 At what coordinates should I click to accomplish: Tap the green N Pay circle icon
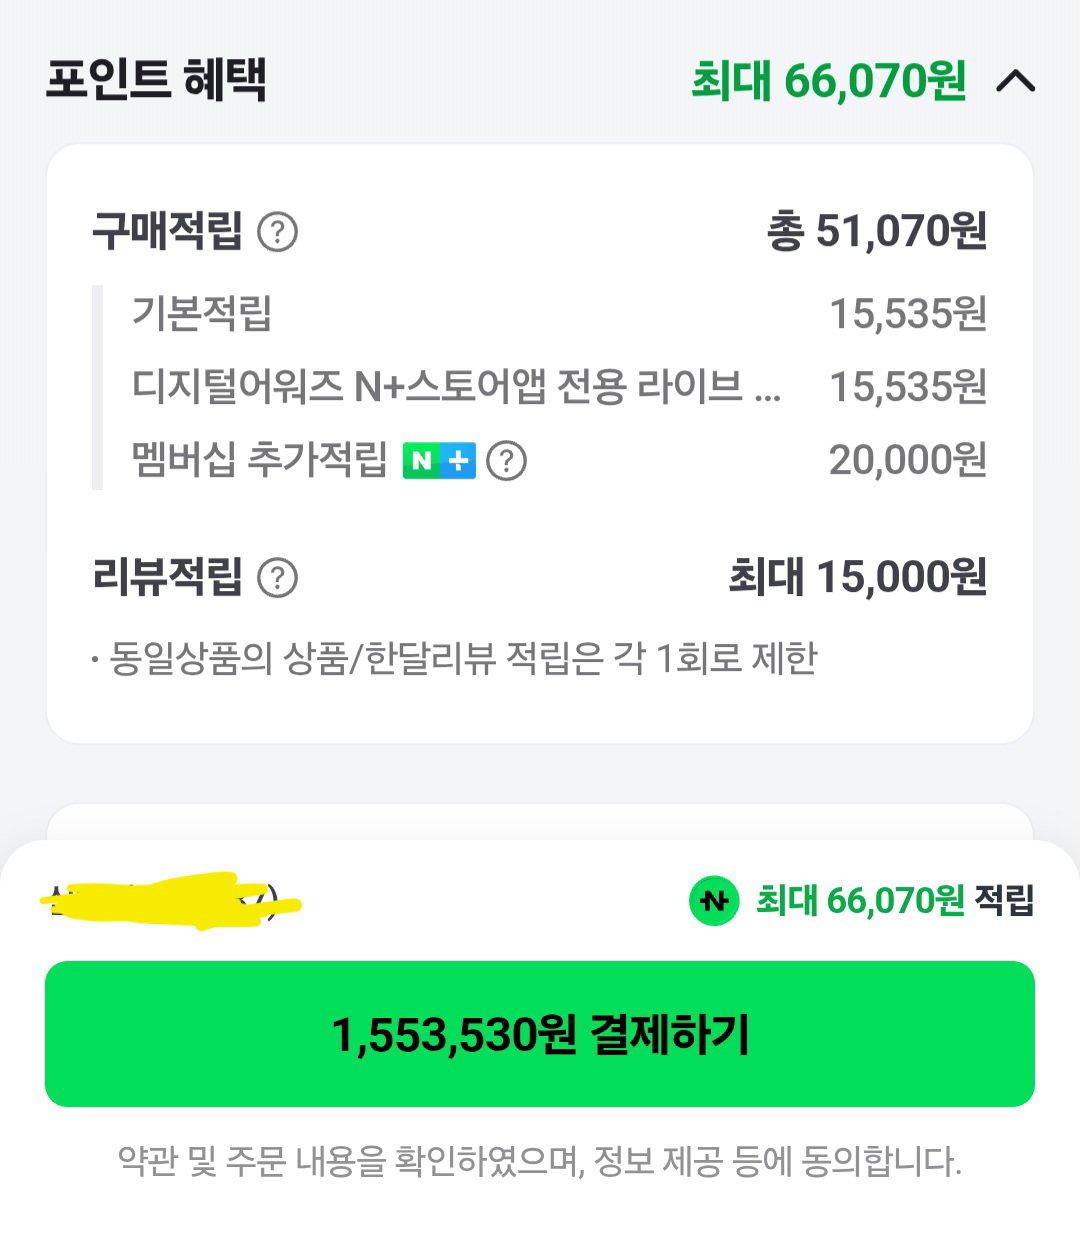(x=714, y=901)
